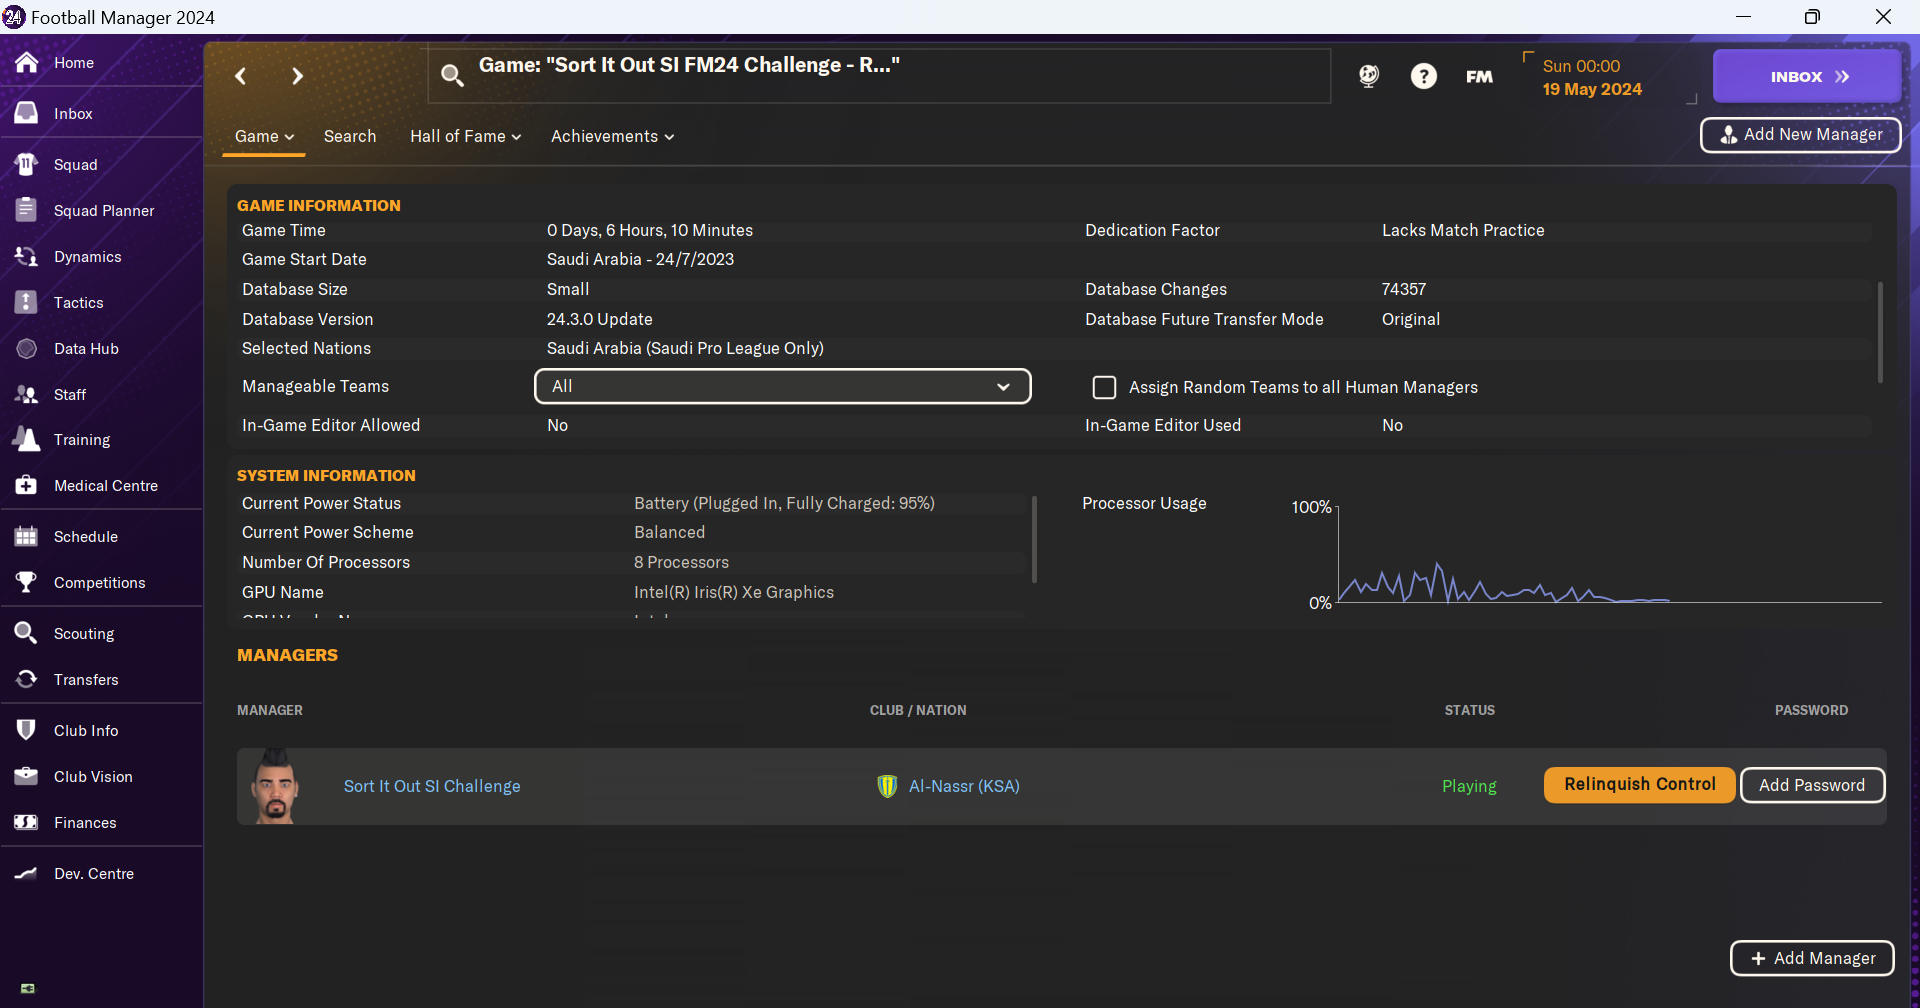Click the Game Information scrollbar
1920x1008 pixels.
point(1880,332)
